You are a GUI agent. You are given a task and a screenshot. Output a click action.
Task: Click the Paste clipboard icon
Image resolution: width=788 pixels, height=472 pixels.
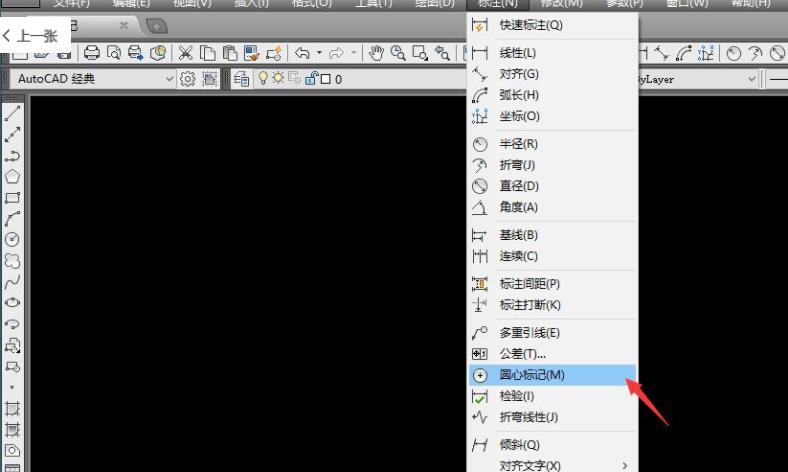coord(230,53)
